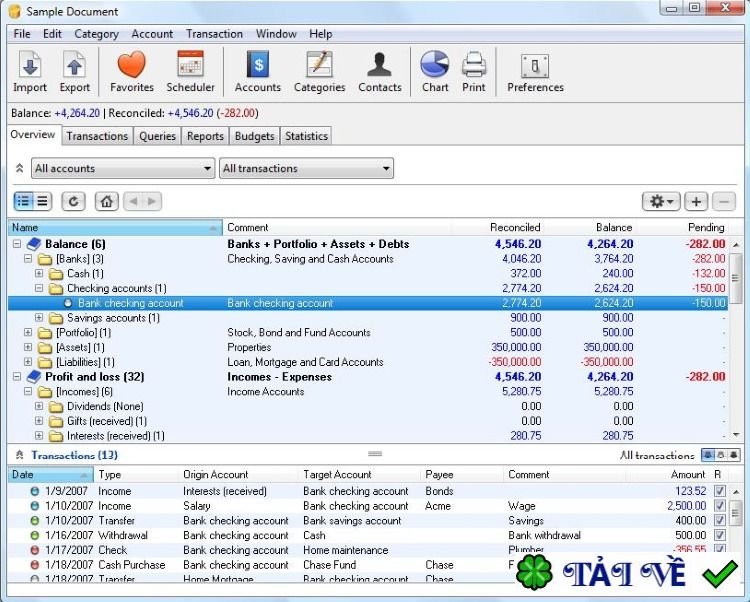Toggle reconciled checkbox for 1/9/2007 Income row
The width and height of the screenshot is (750, 602).
coord(720,492)
